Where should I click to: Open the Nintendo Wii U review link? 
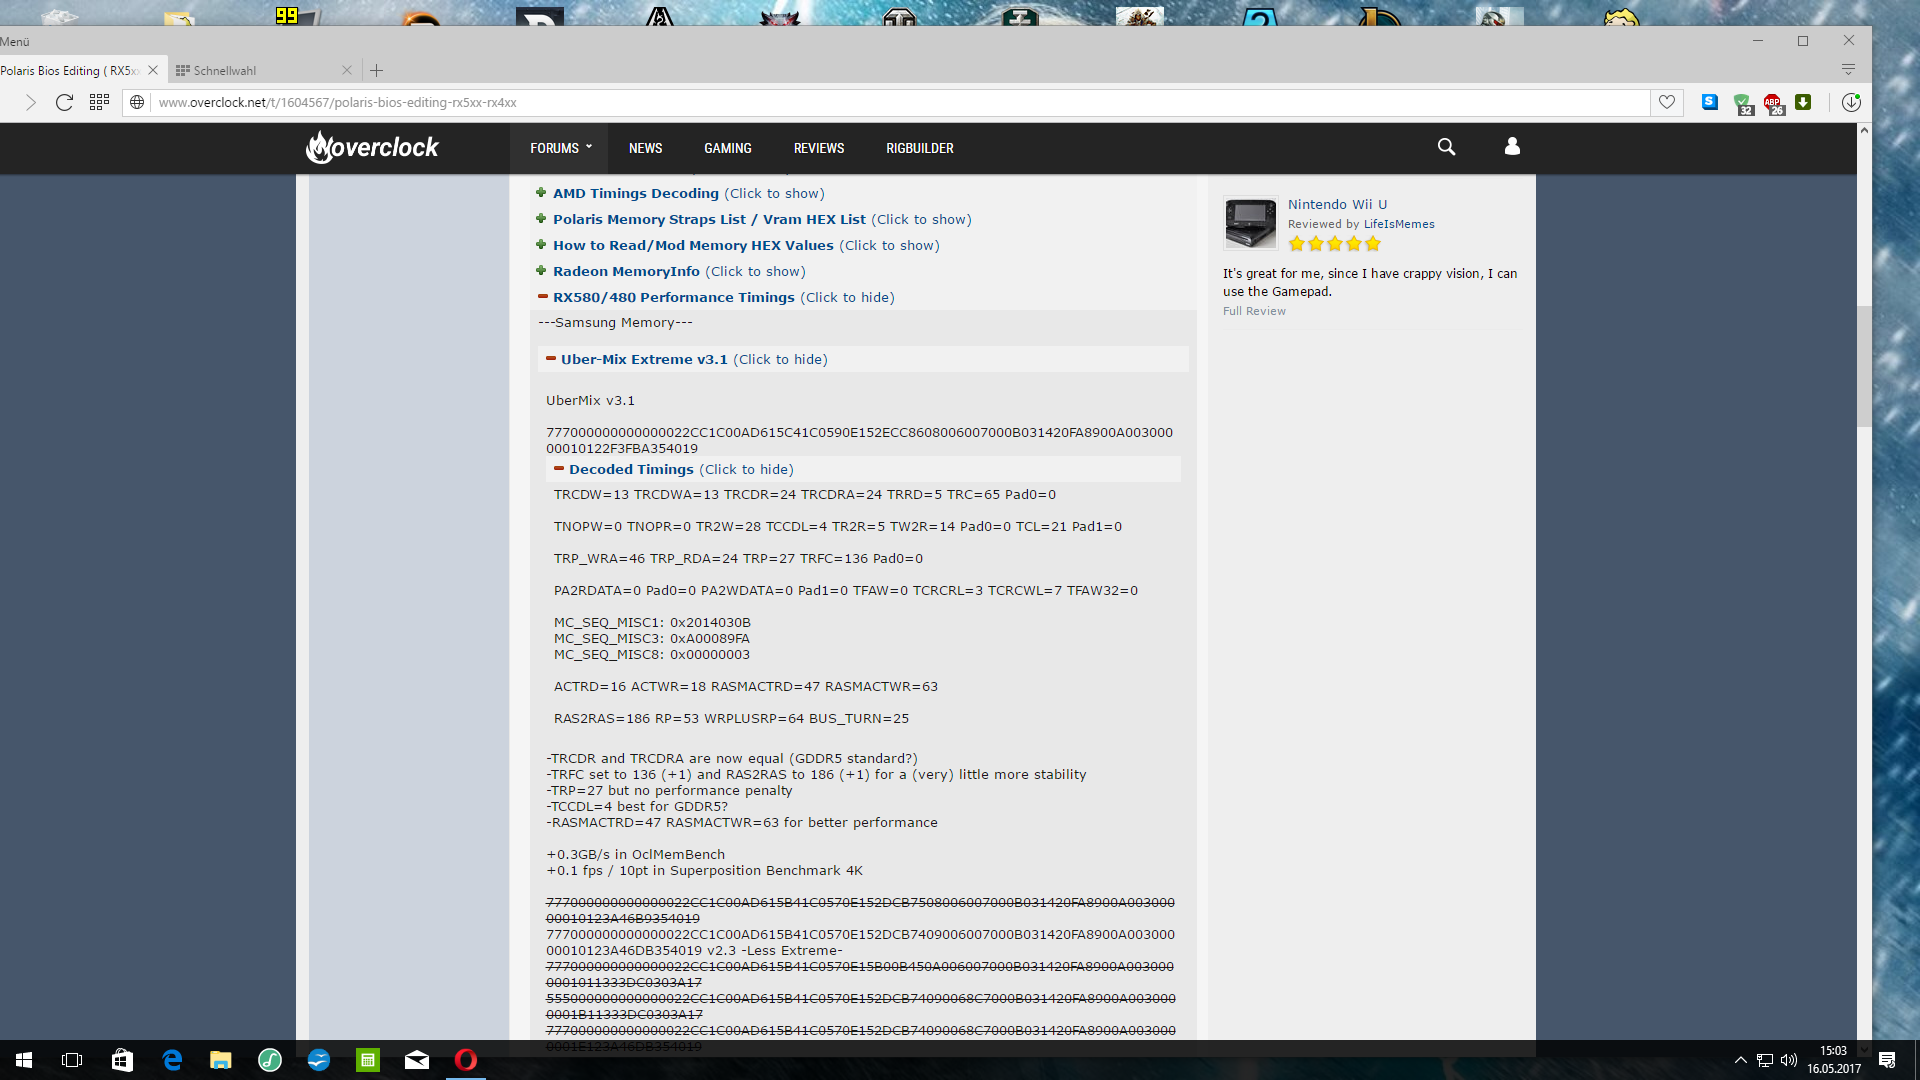point(1337,204)
